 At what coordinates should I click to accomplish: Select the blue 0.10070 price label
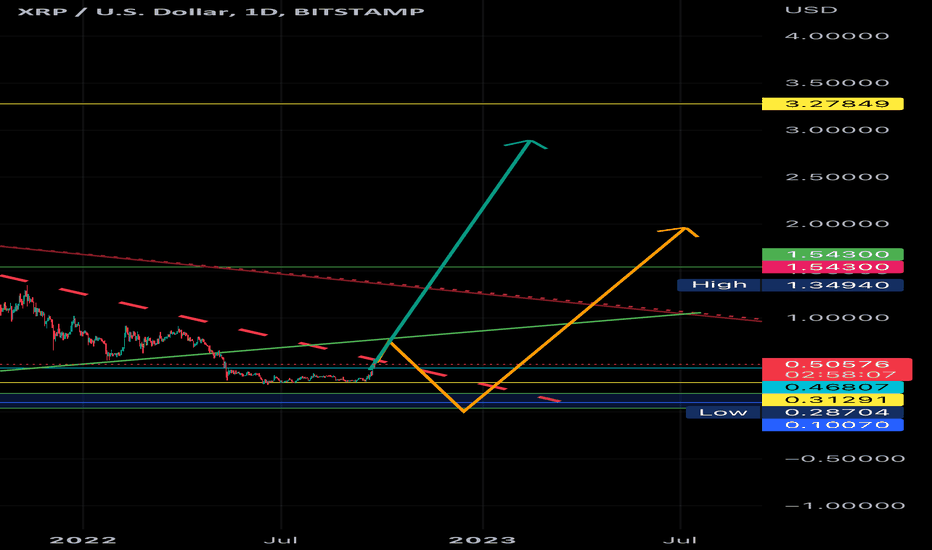click(832, 425)
